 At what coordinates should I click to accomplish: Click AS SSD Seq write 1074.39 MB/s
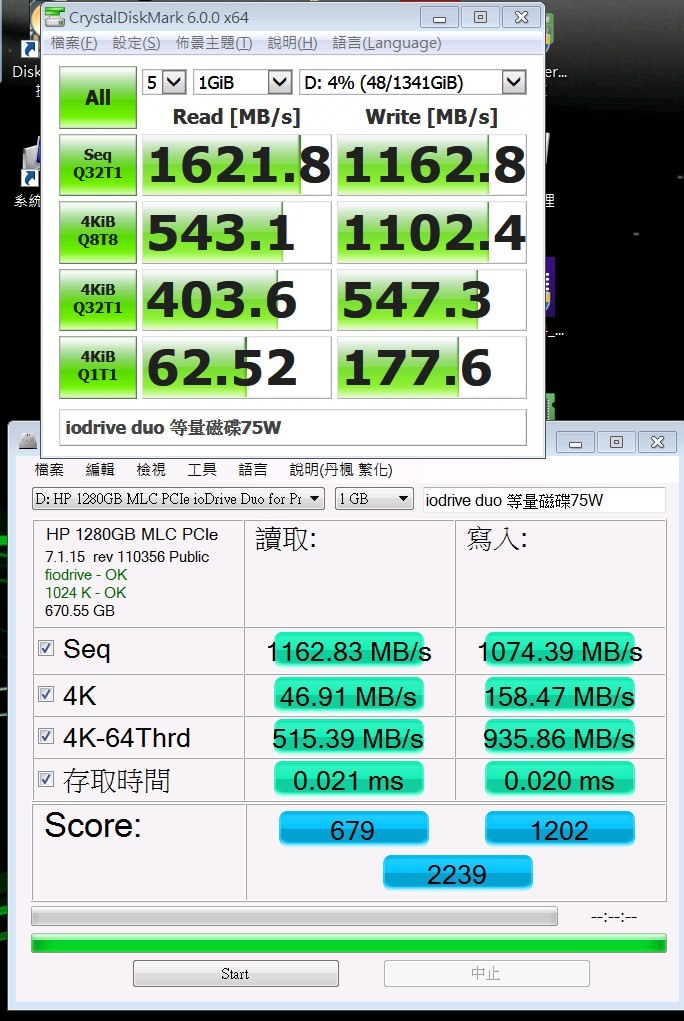pyautogui.click(x=560, y=650)
